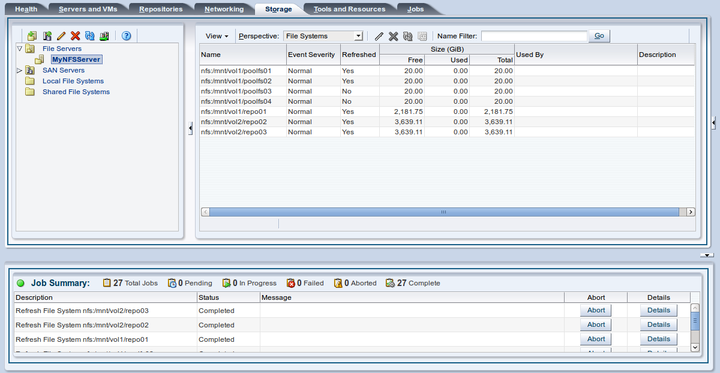The height and width of the screenshot is (373, 720).
Task: Switch to the Jobs tab
Action: pyautogui.click(x=416, y=9)
